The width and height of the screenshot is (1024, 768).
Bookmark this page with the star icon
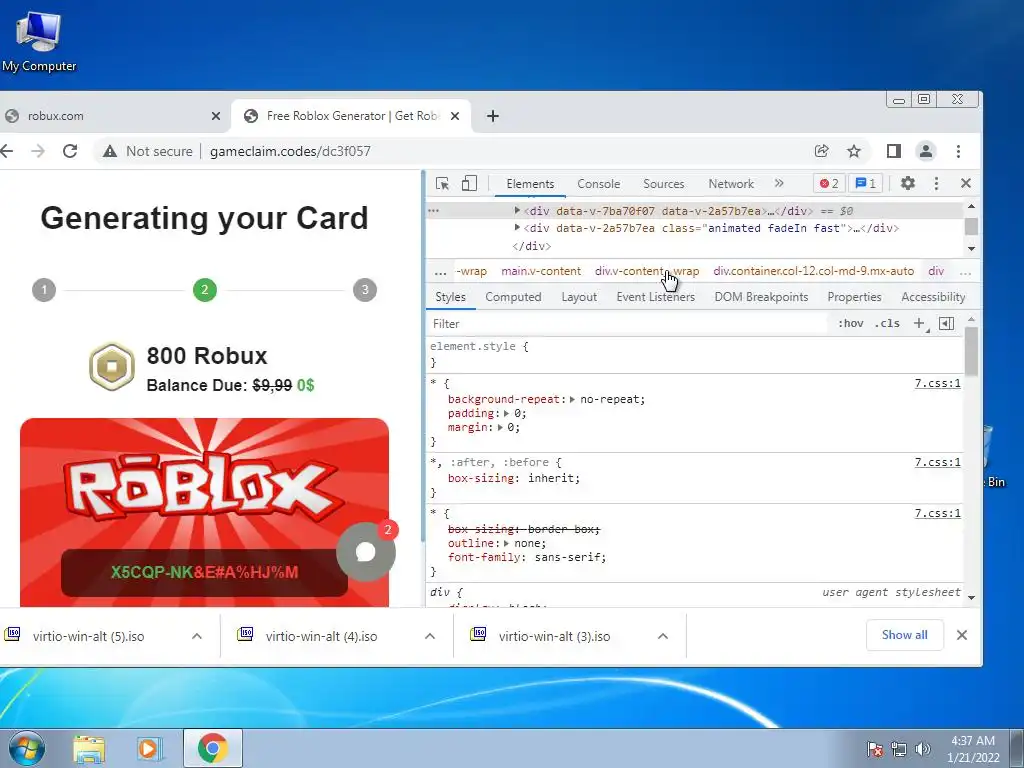(854, 151)
